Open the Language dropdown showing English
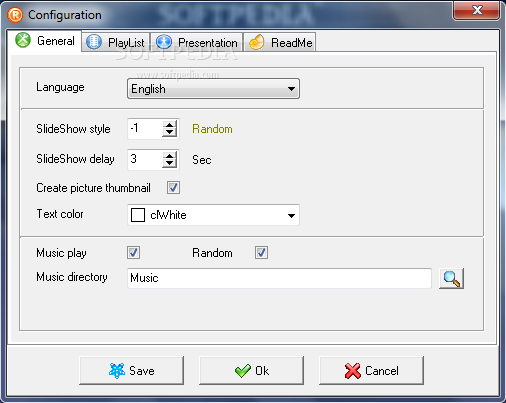This screenshot has width=506, height=403. tap(213, 89)
